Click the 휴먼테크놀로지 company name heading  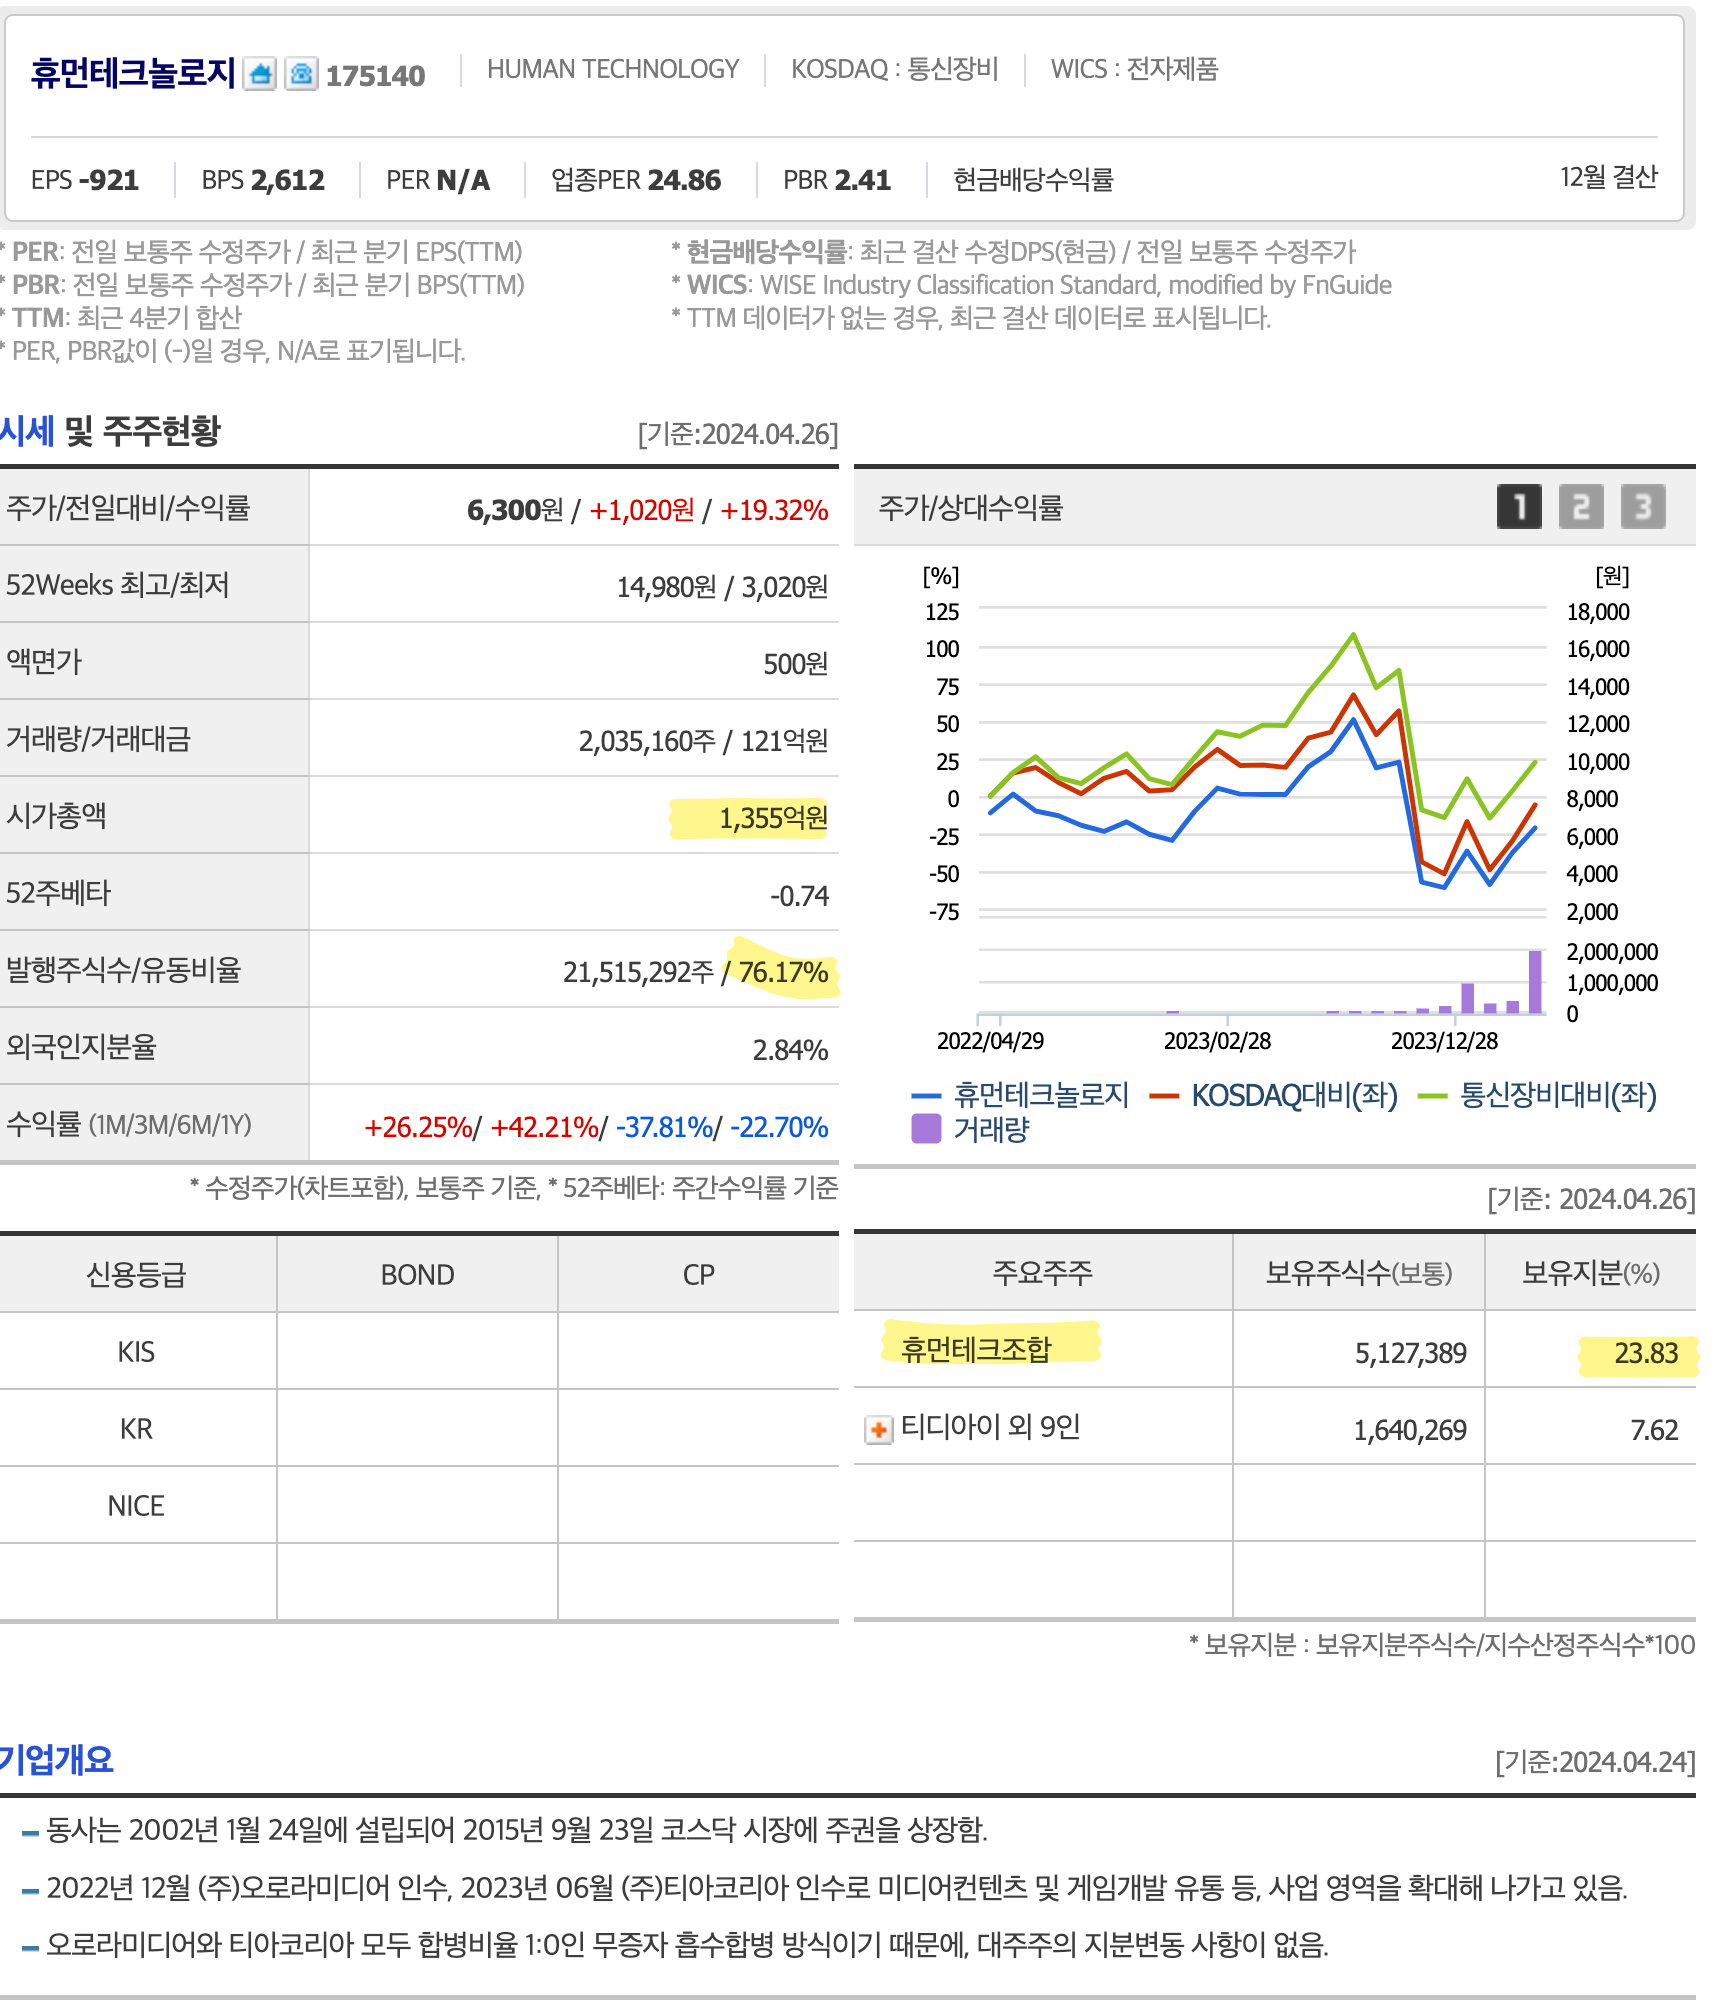coord(133,73)
